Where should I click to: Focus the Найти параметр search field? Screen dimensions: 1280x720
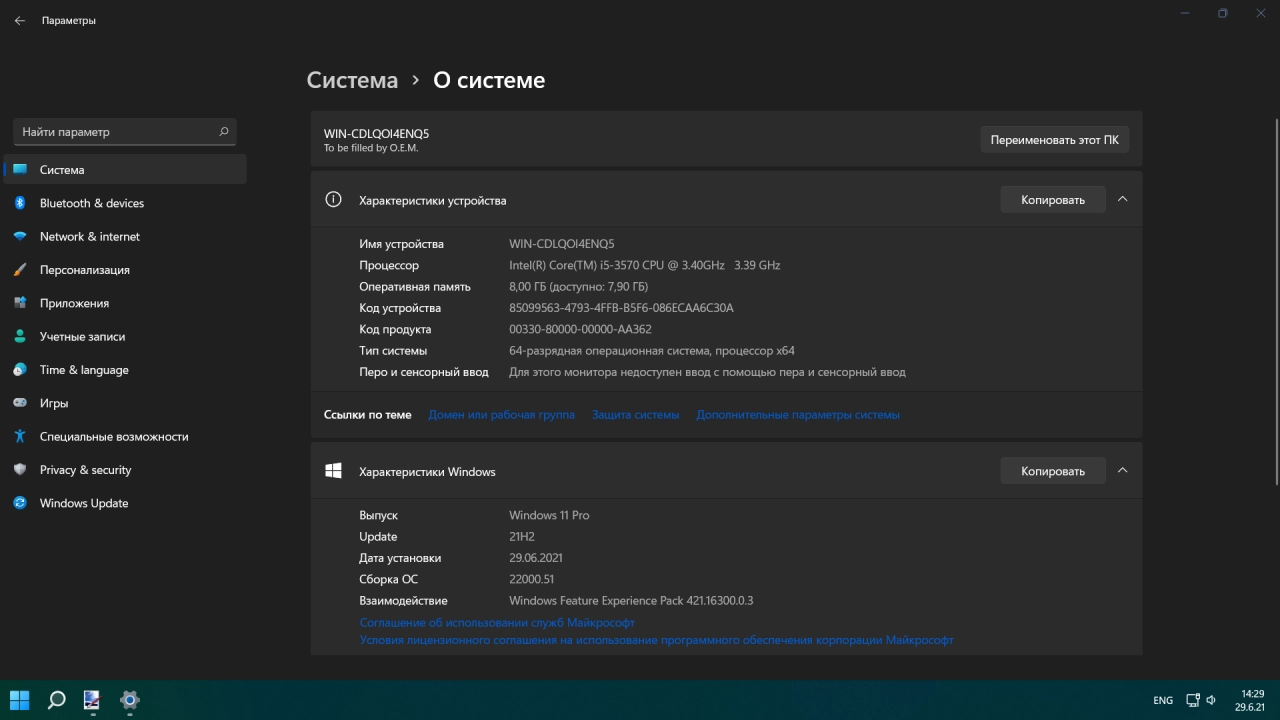click(125, 131)
